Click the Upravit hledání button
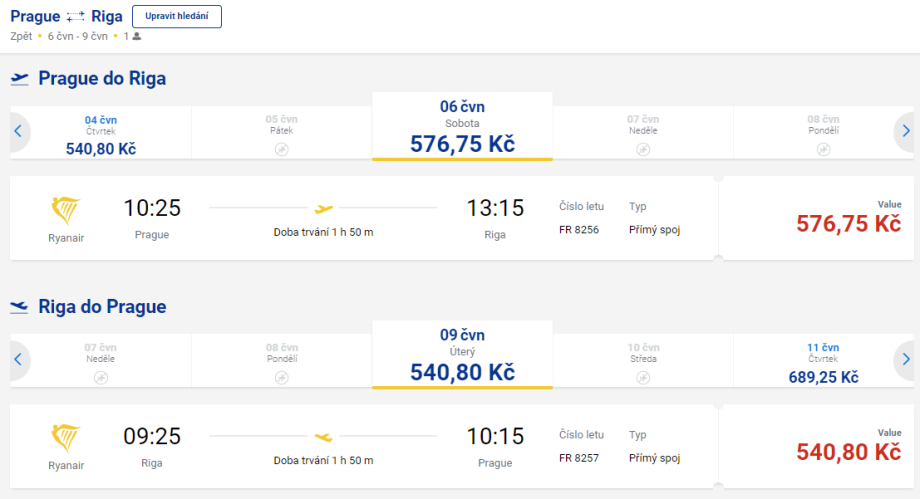 pos(177,17)
